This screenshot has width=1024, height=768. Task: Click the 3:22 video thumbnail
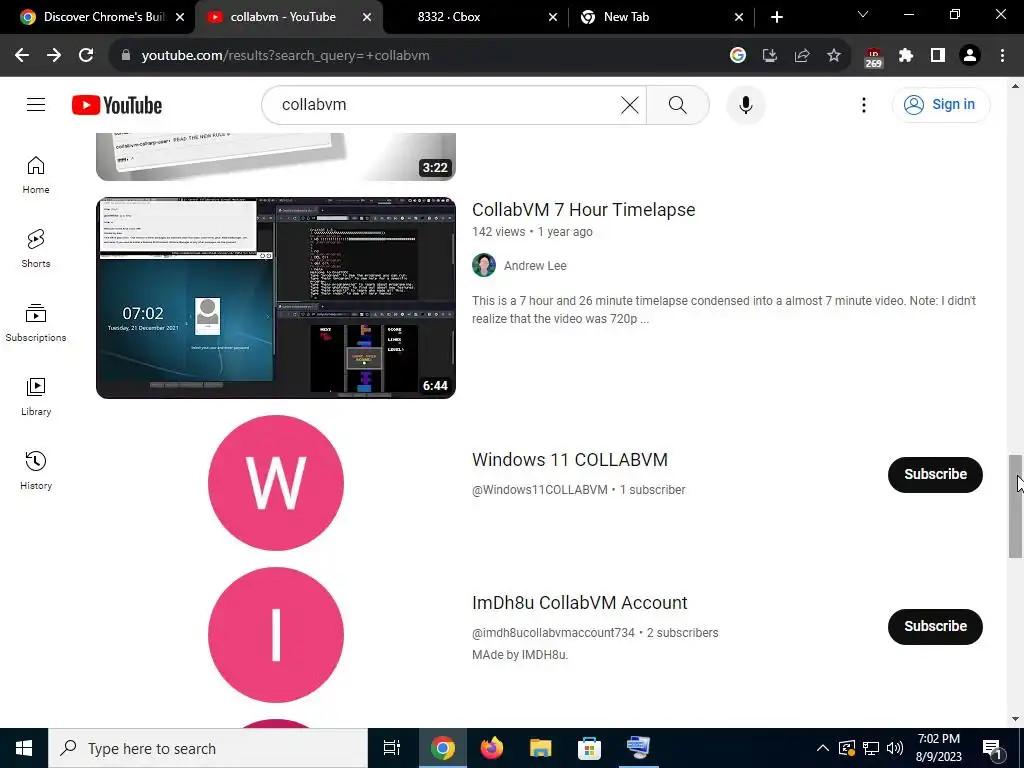276,157
